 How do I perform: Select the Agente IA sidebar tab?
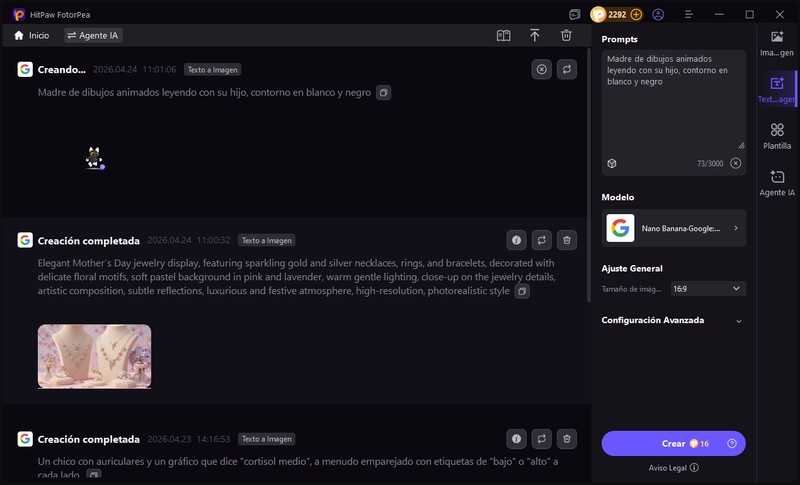[777, 183]
